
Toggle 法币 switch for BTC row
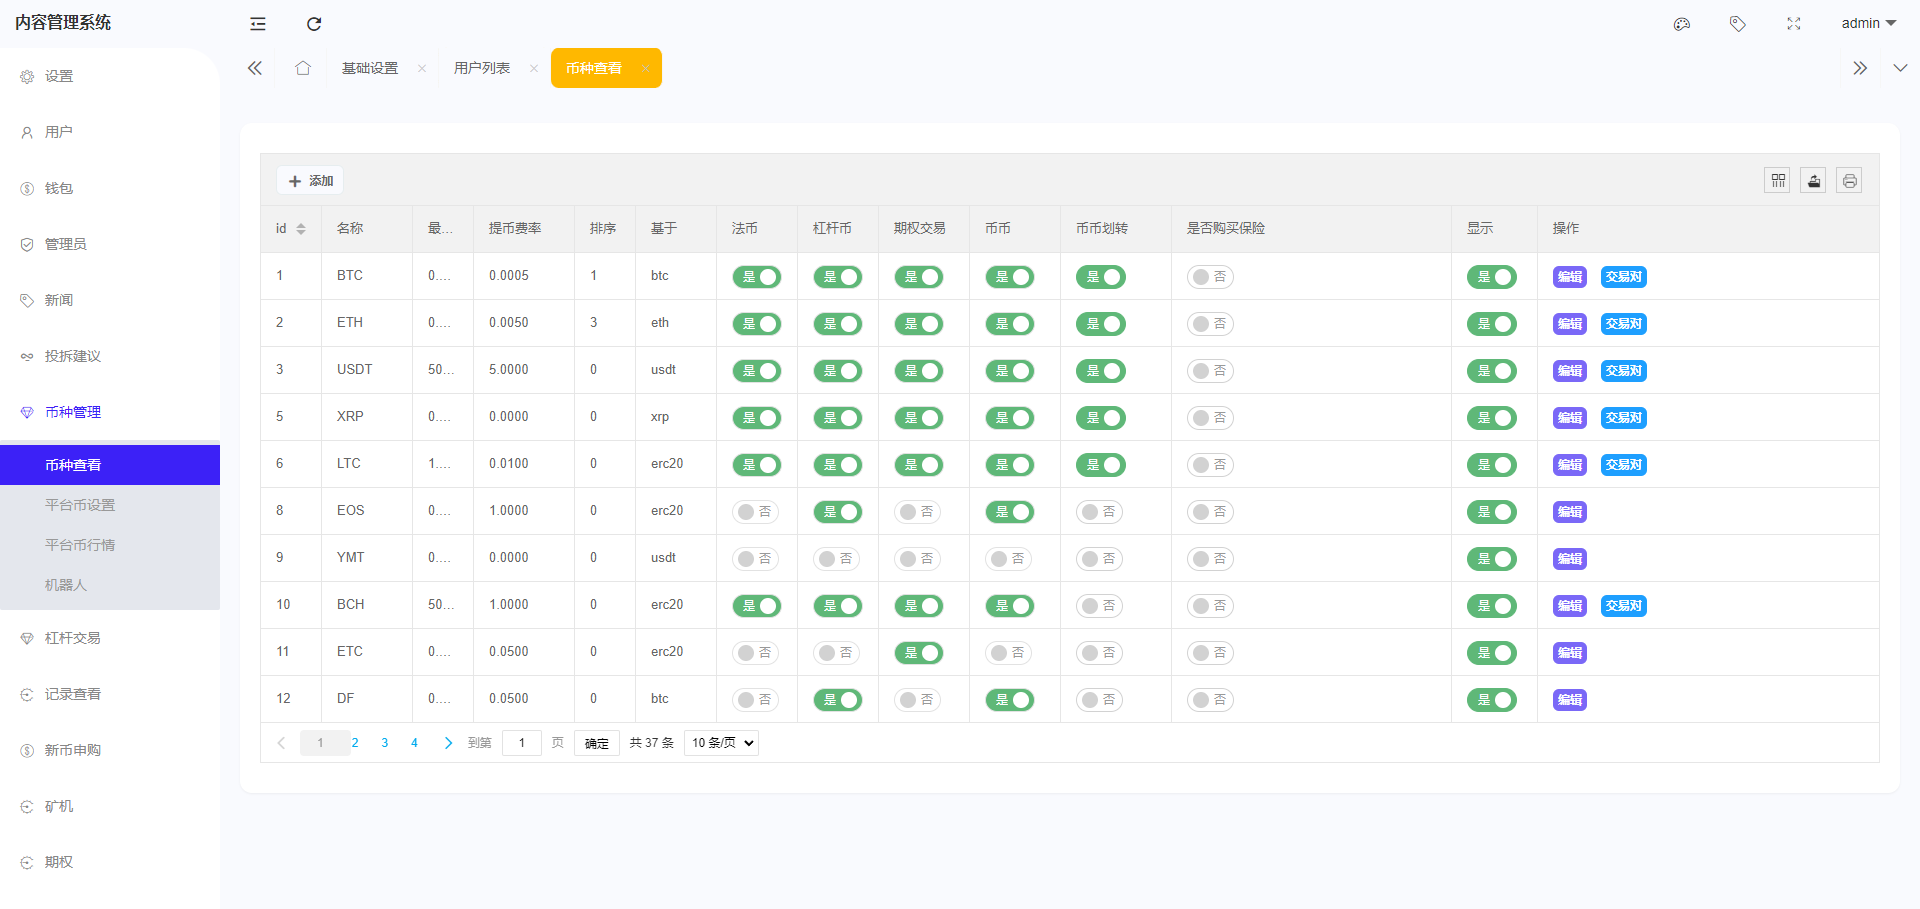pos(756,277)
